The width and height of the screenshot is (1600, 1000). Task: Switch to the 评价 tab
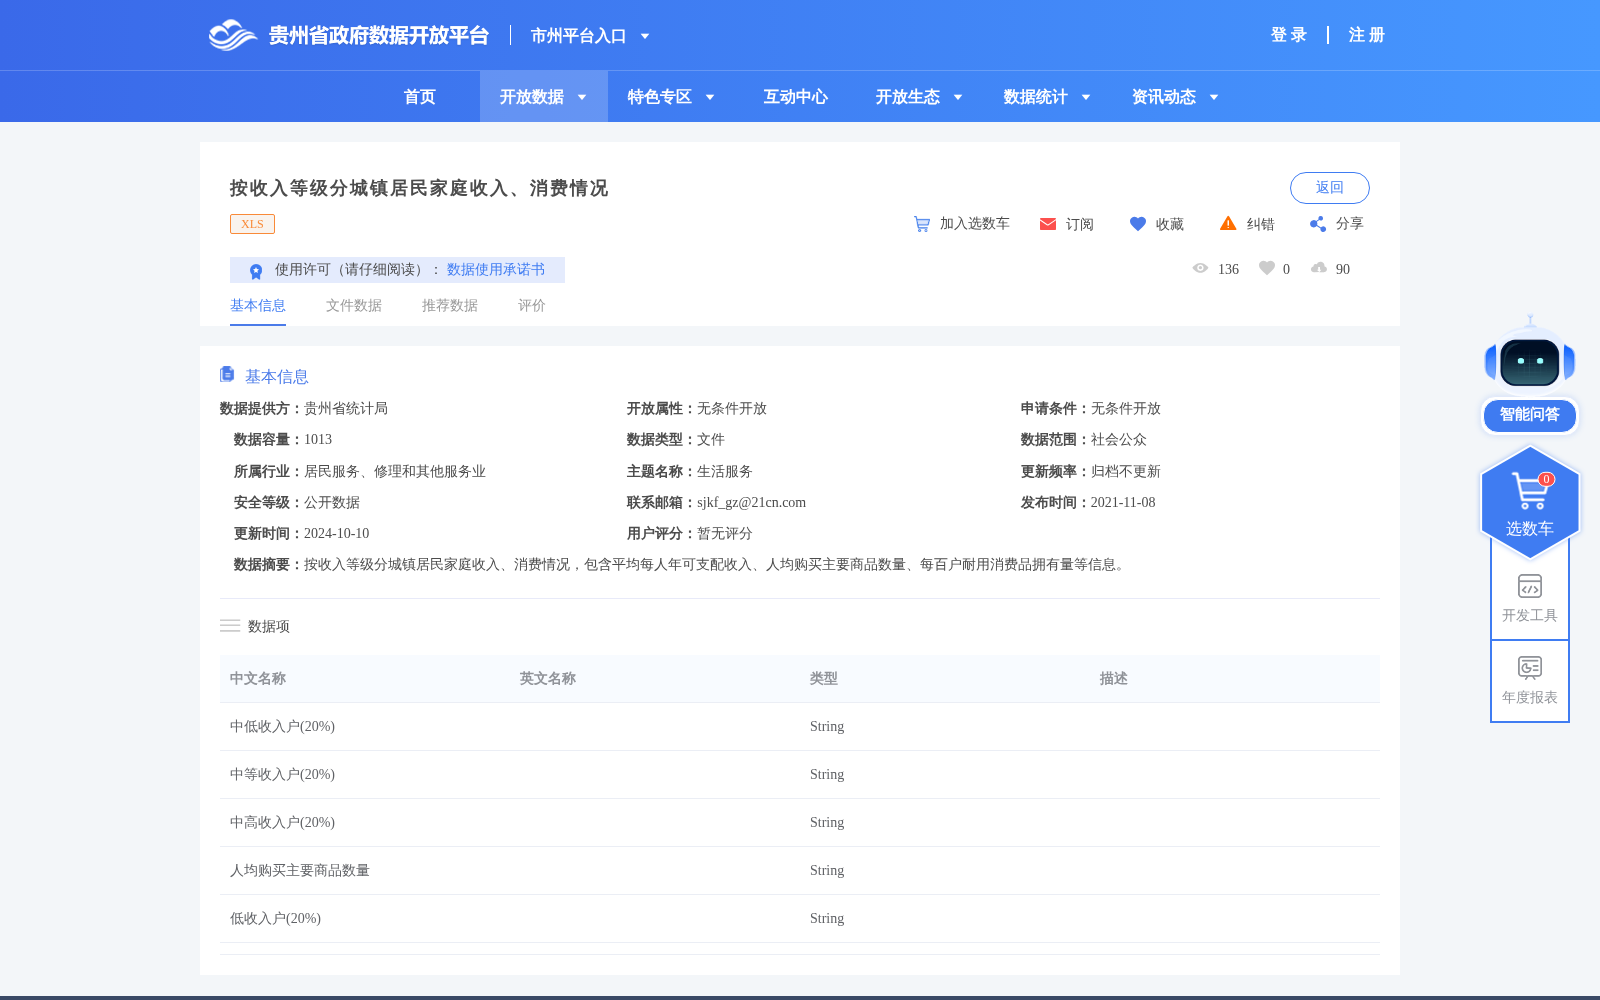click(x=532, y=305)
